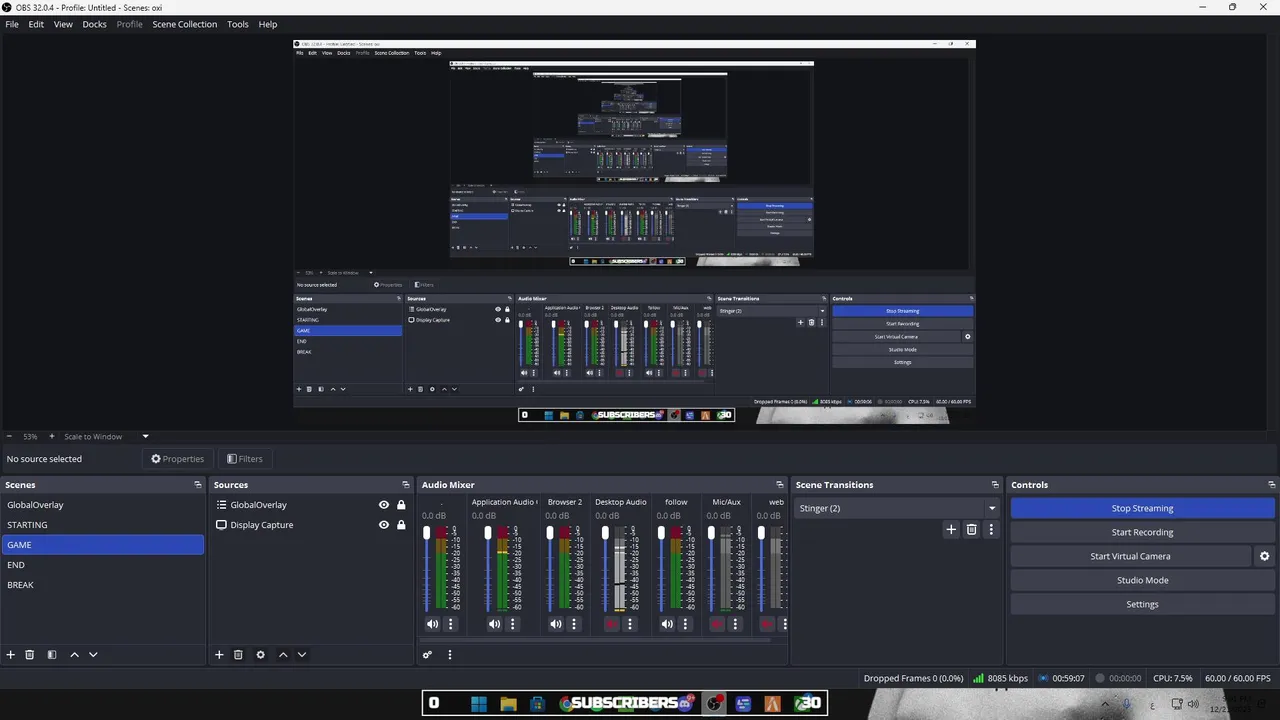Mute the Application Audio channel
The width and height of the screenshot is (1280, 720).
tap(494, 624)
